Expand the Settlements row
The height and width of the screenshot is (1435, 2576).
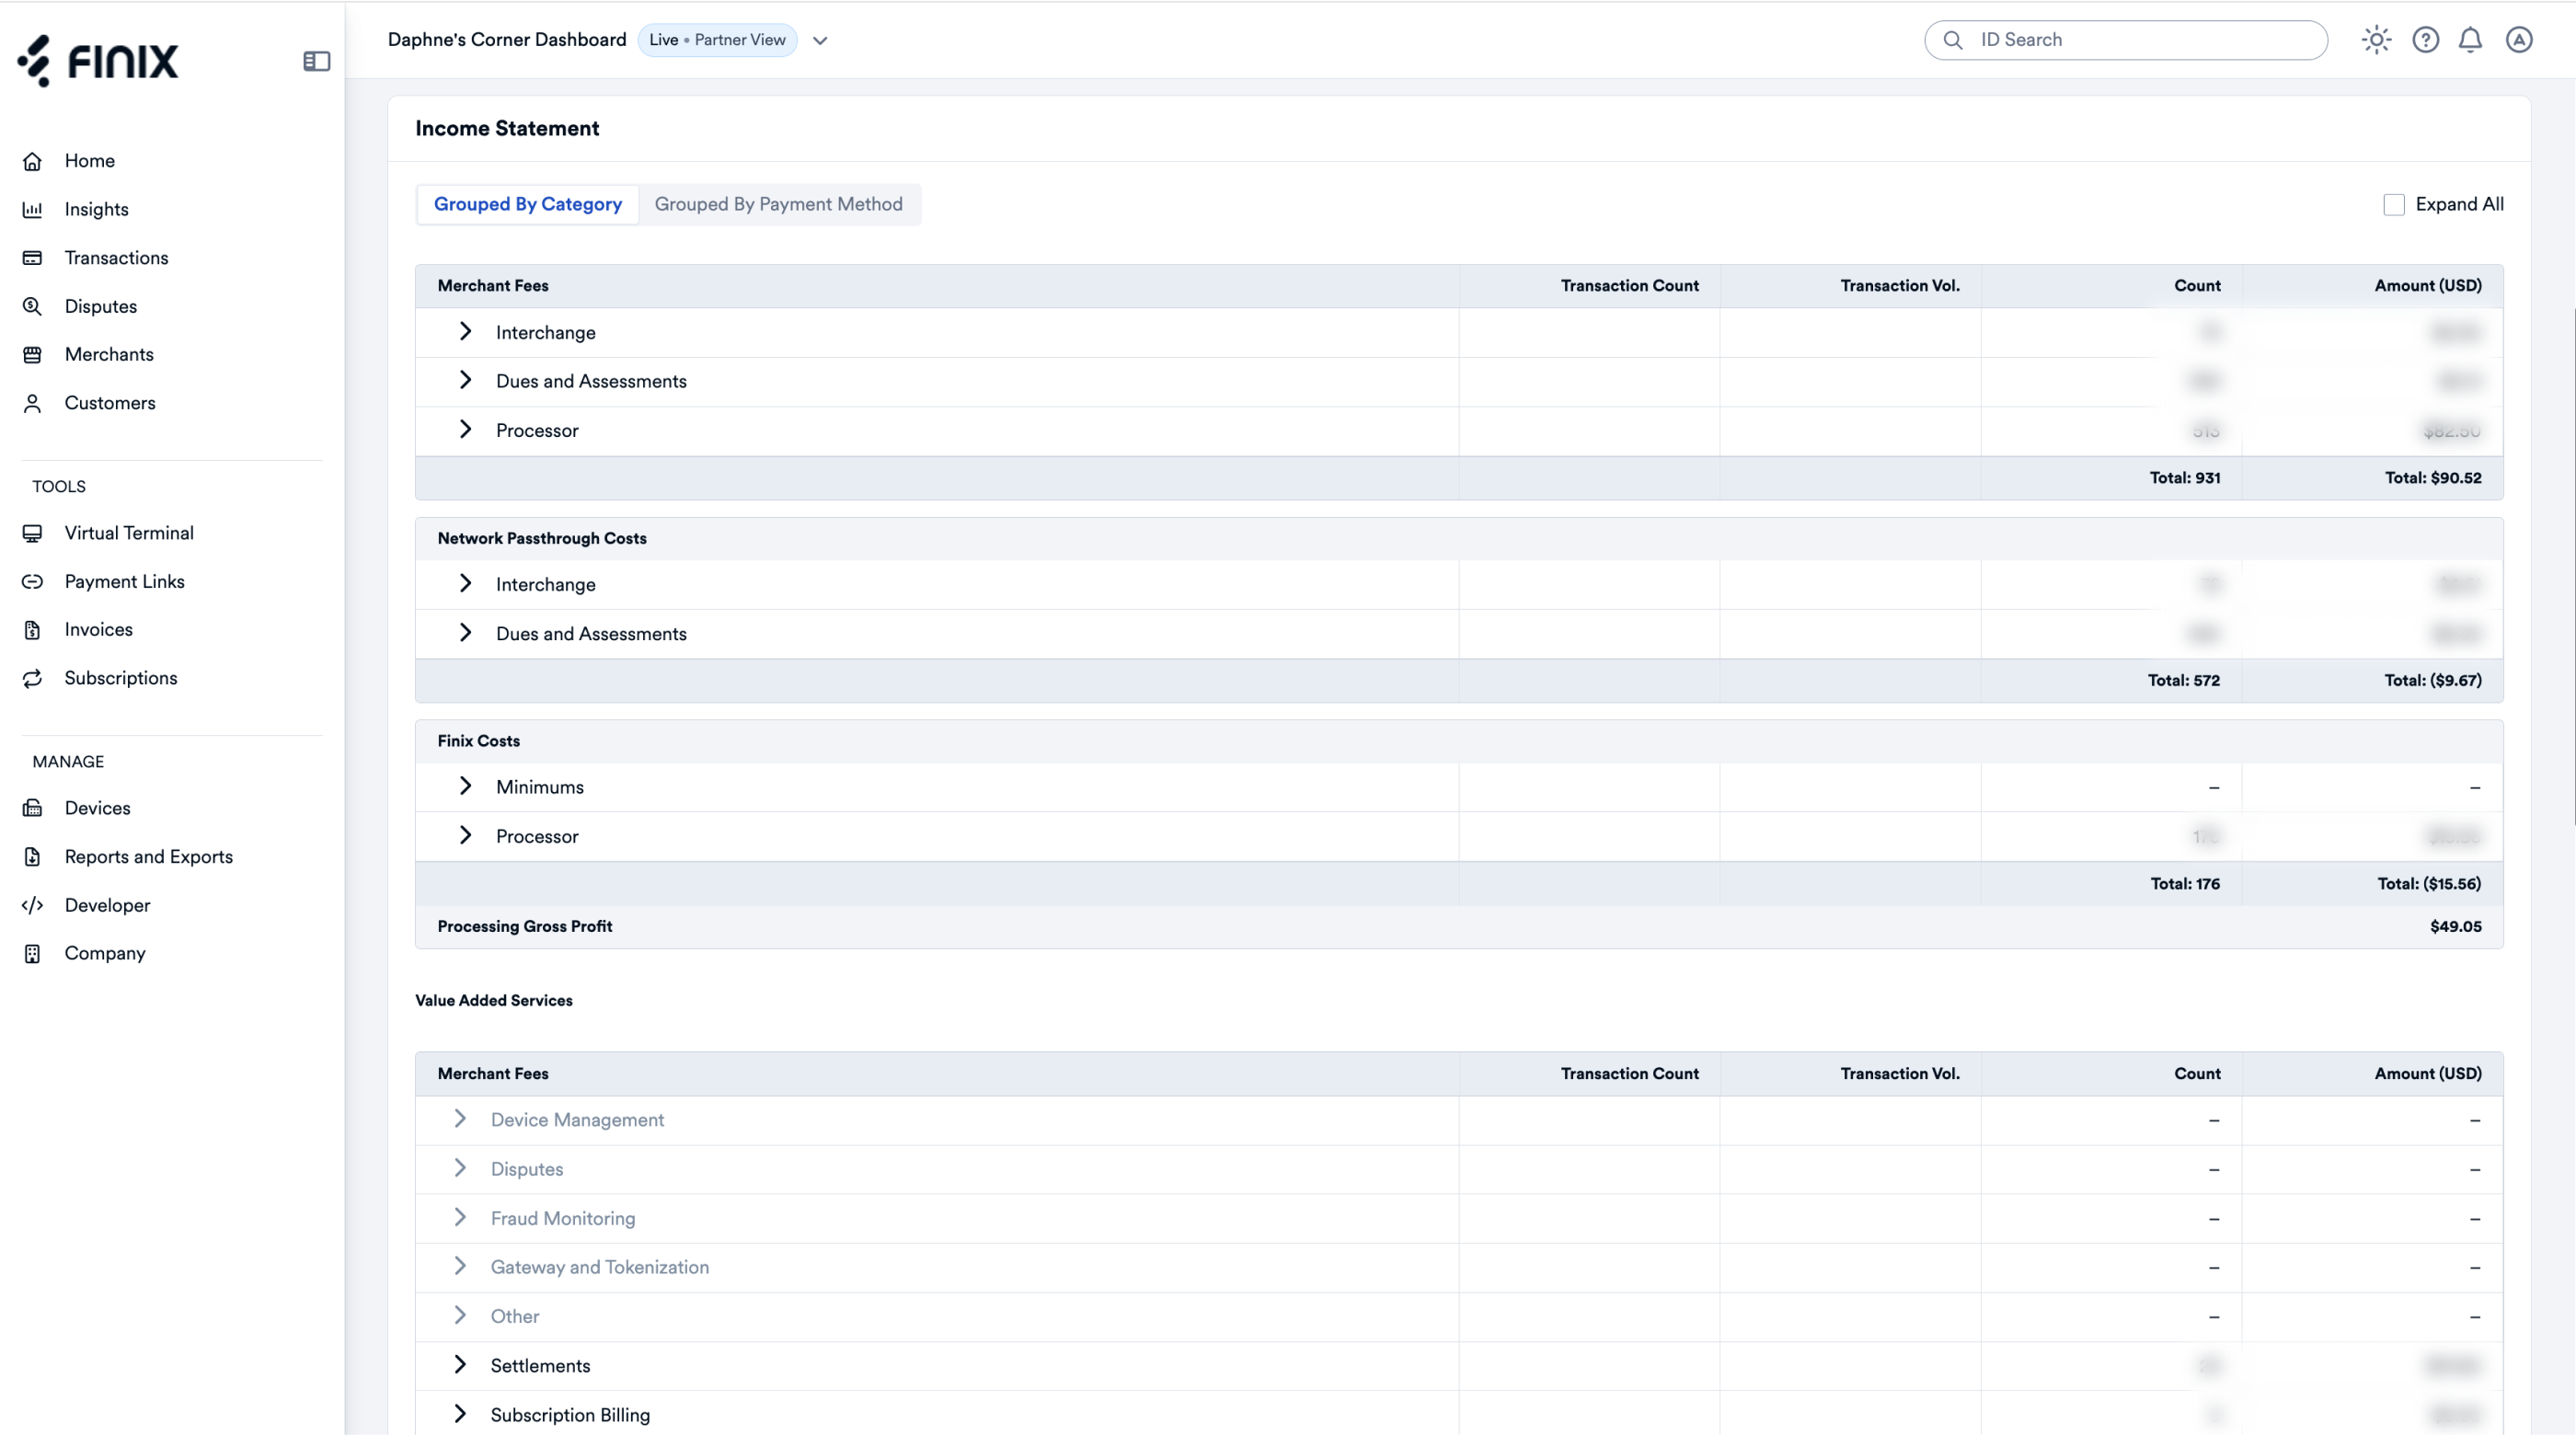pyautogui.click(x=460, y=1364)
